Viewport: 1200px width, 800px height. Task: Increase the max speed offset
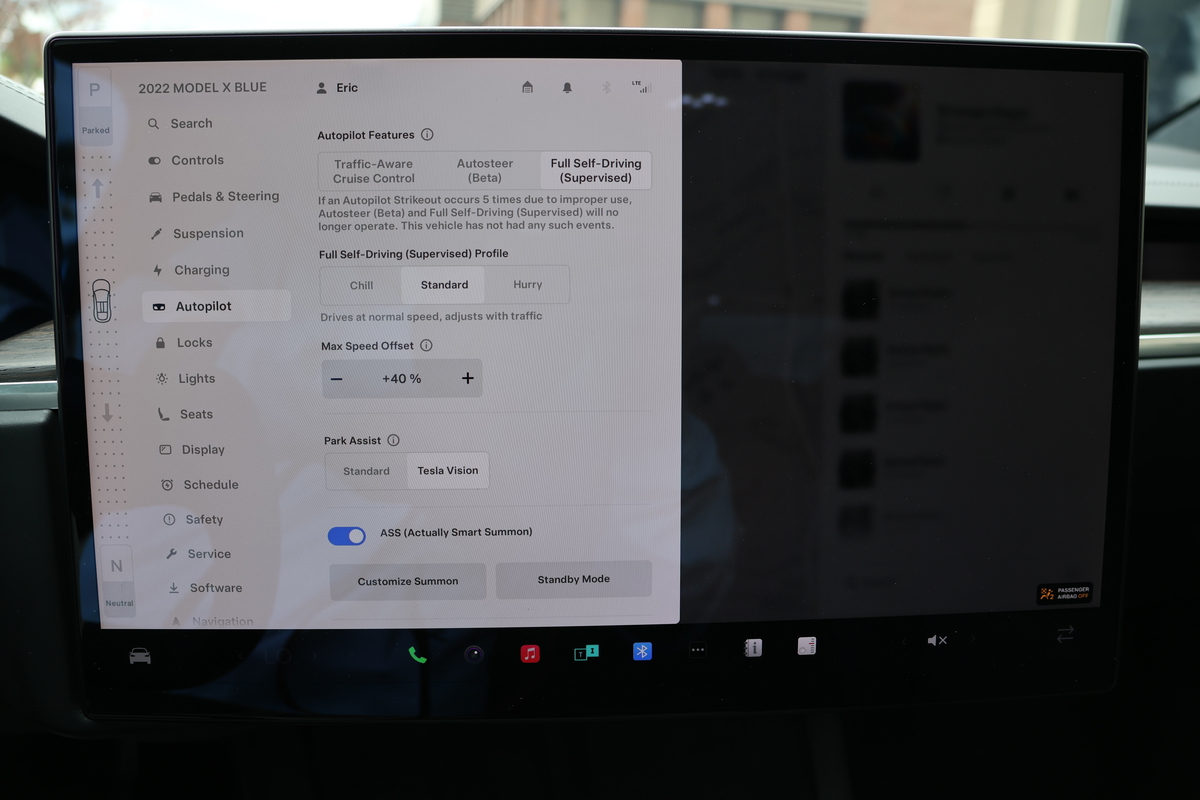click(x=467, y=379)
